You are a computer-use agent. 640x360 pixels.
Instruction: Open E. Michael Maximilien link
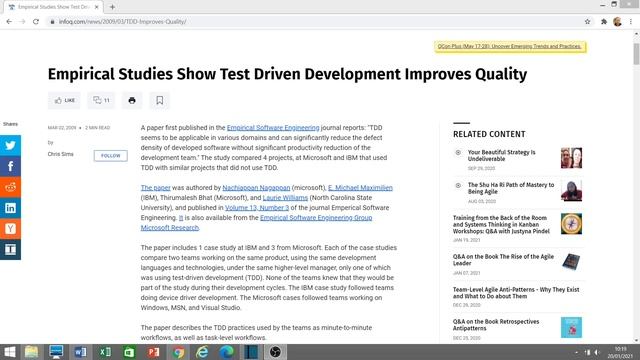(360, 188)
